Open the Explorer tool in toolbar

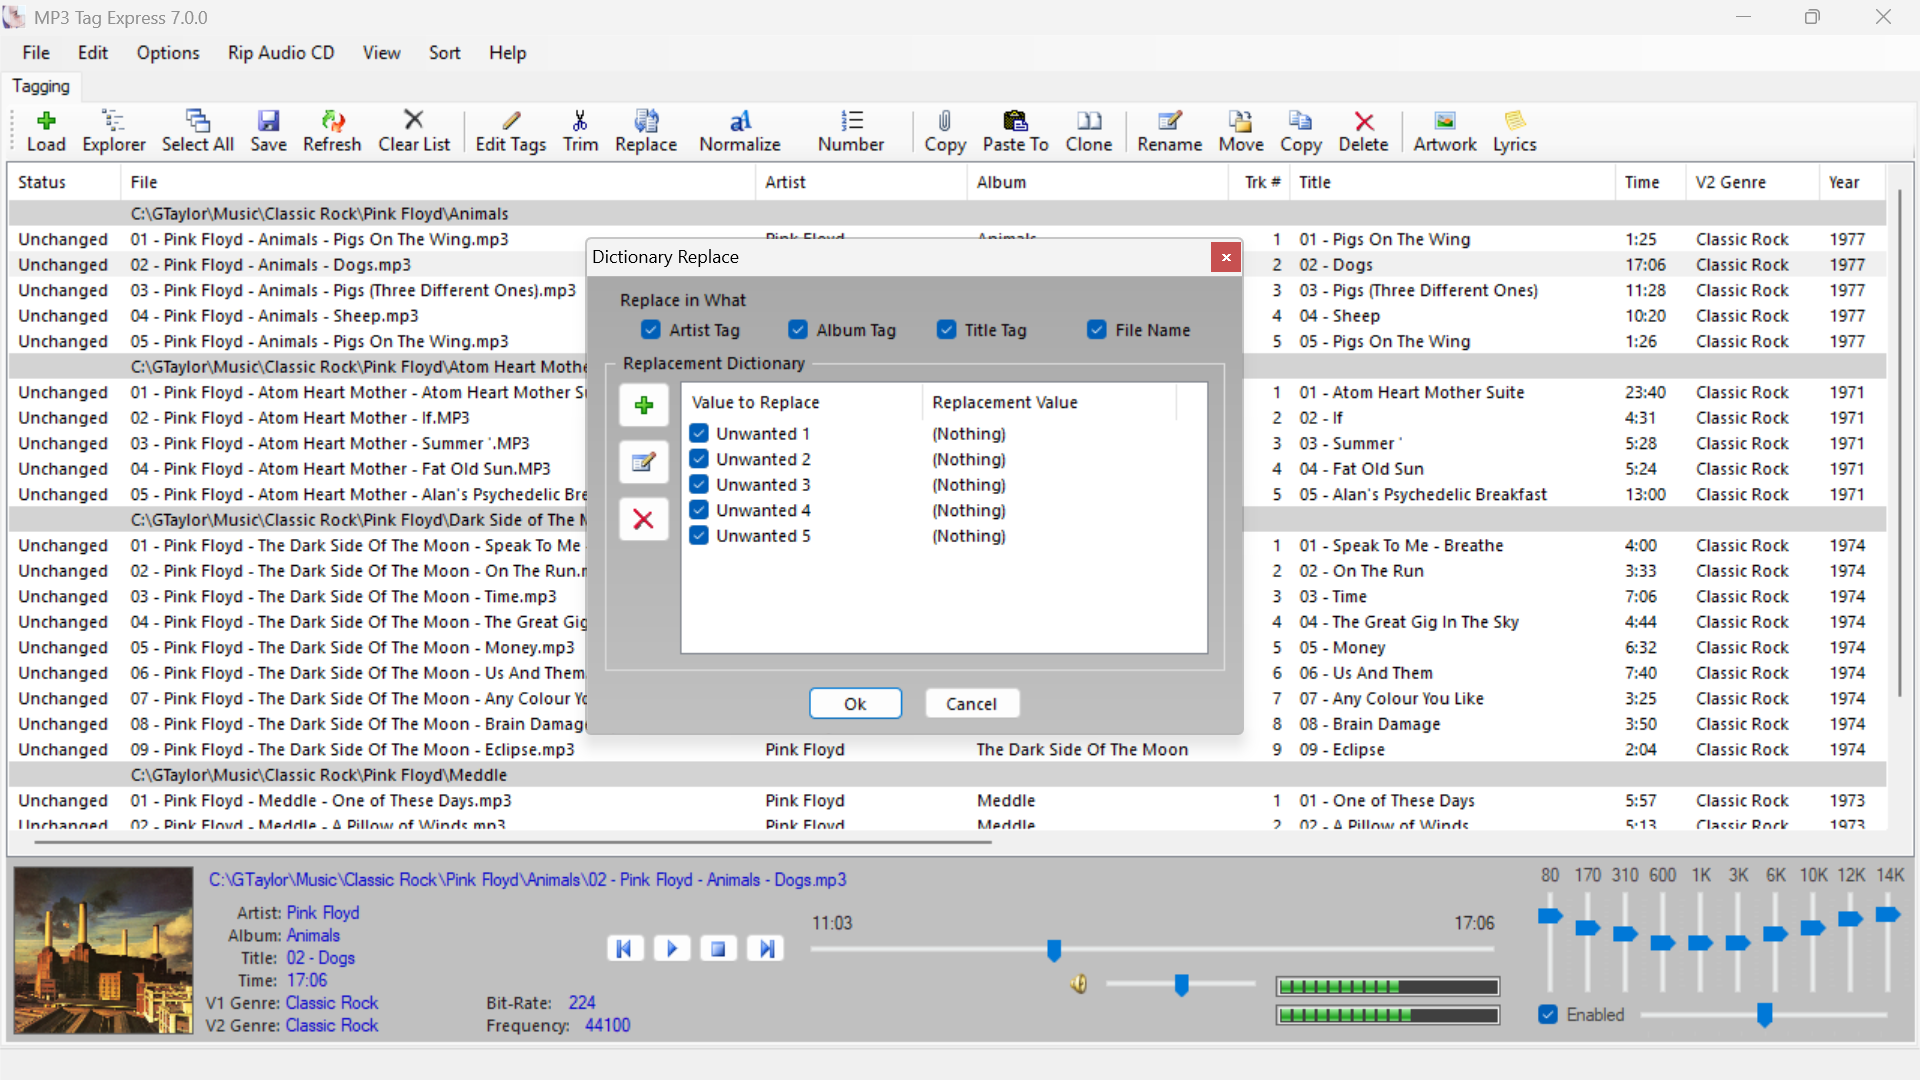[x=114, y=131]
